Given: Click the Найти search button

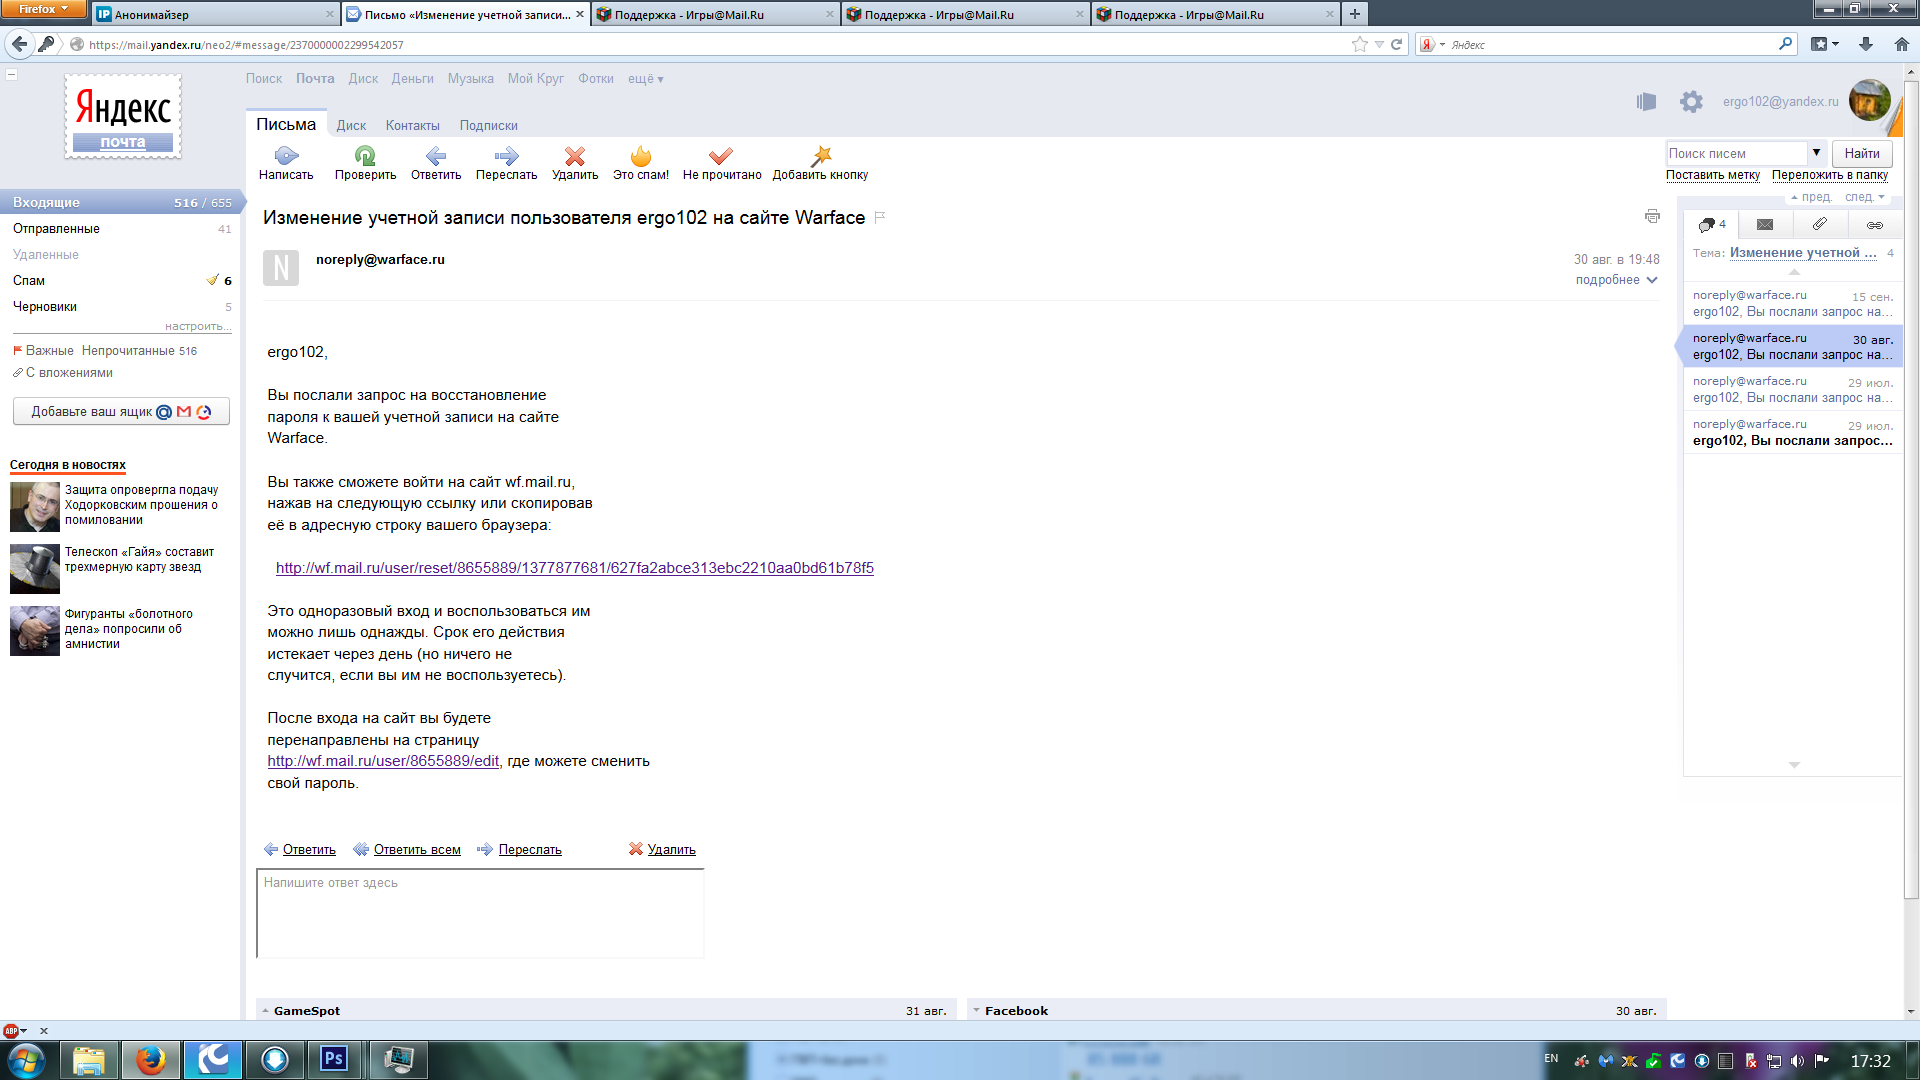Looking at the screenshot, I should point(1862,153).
